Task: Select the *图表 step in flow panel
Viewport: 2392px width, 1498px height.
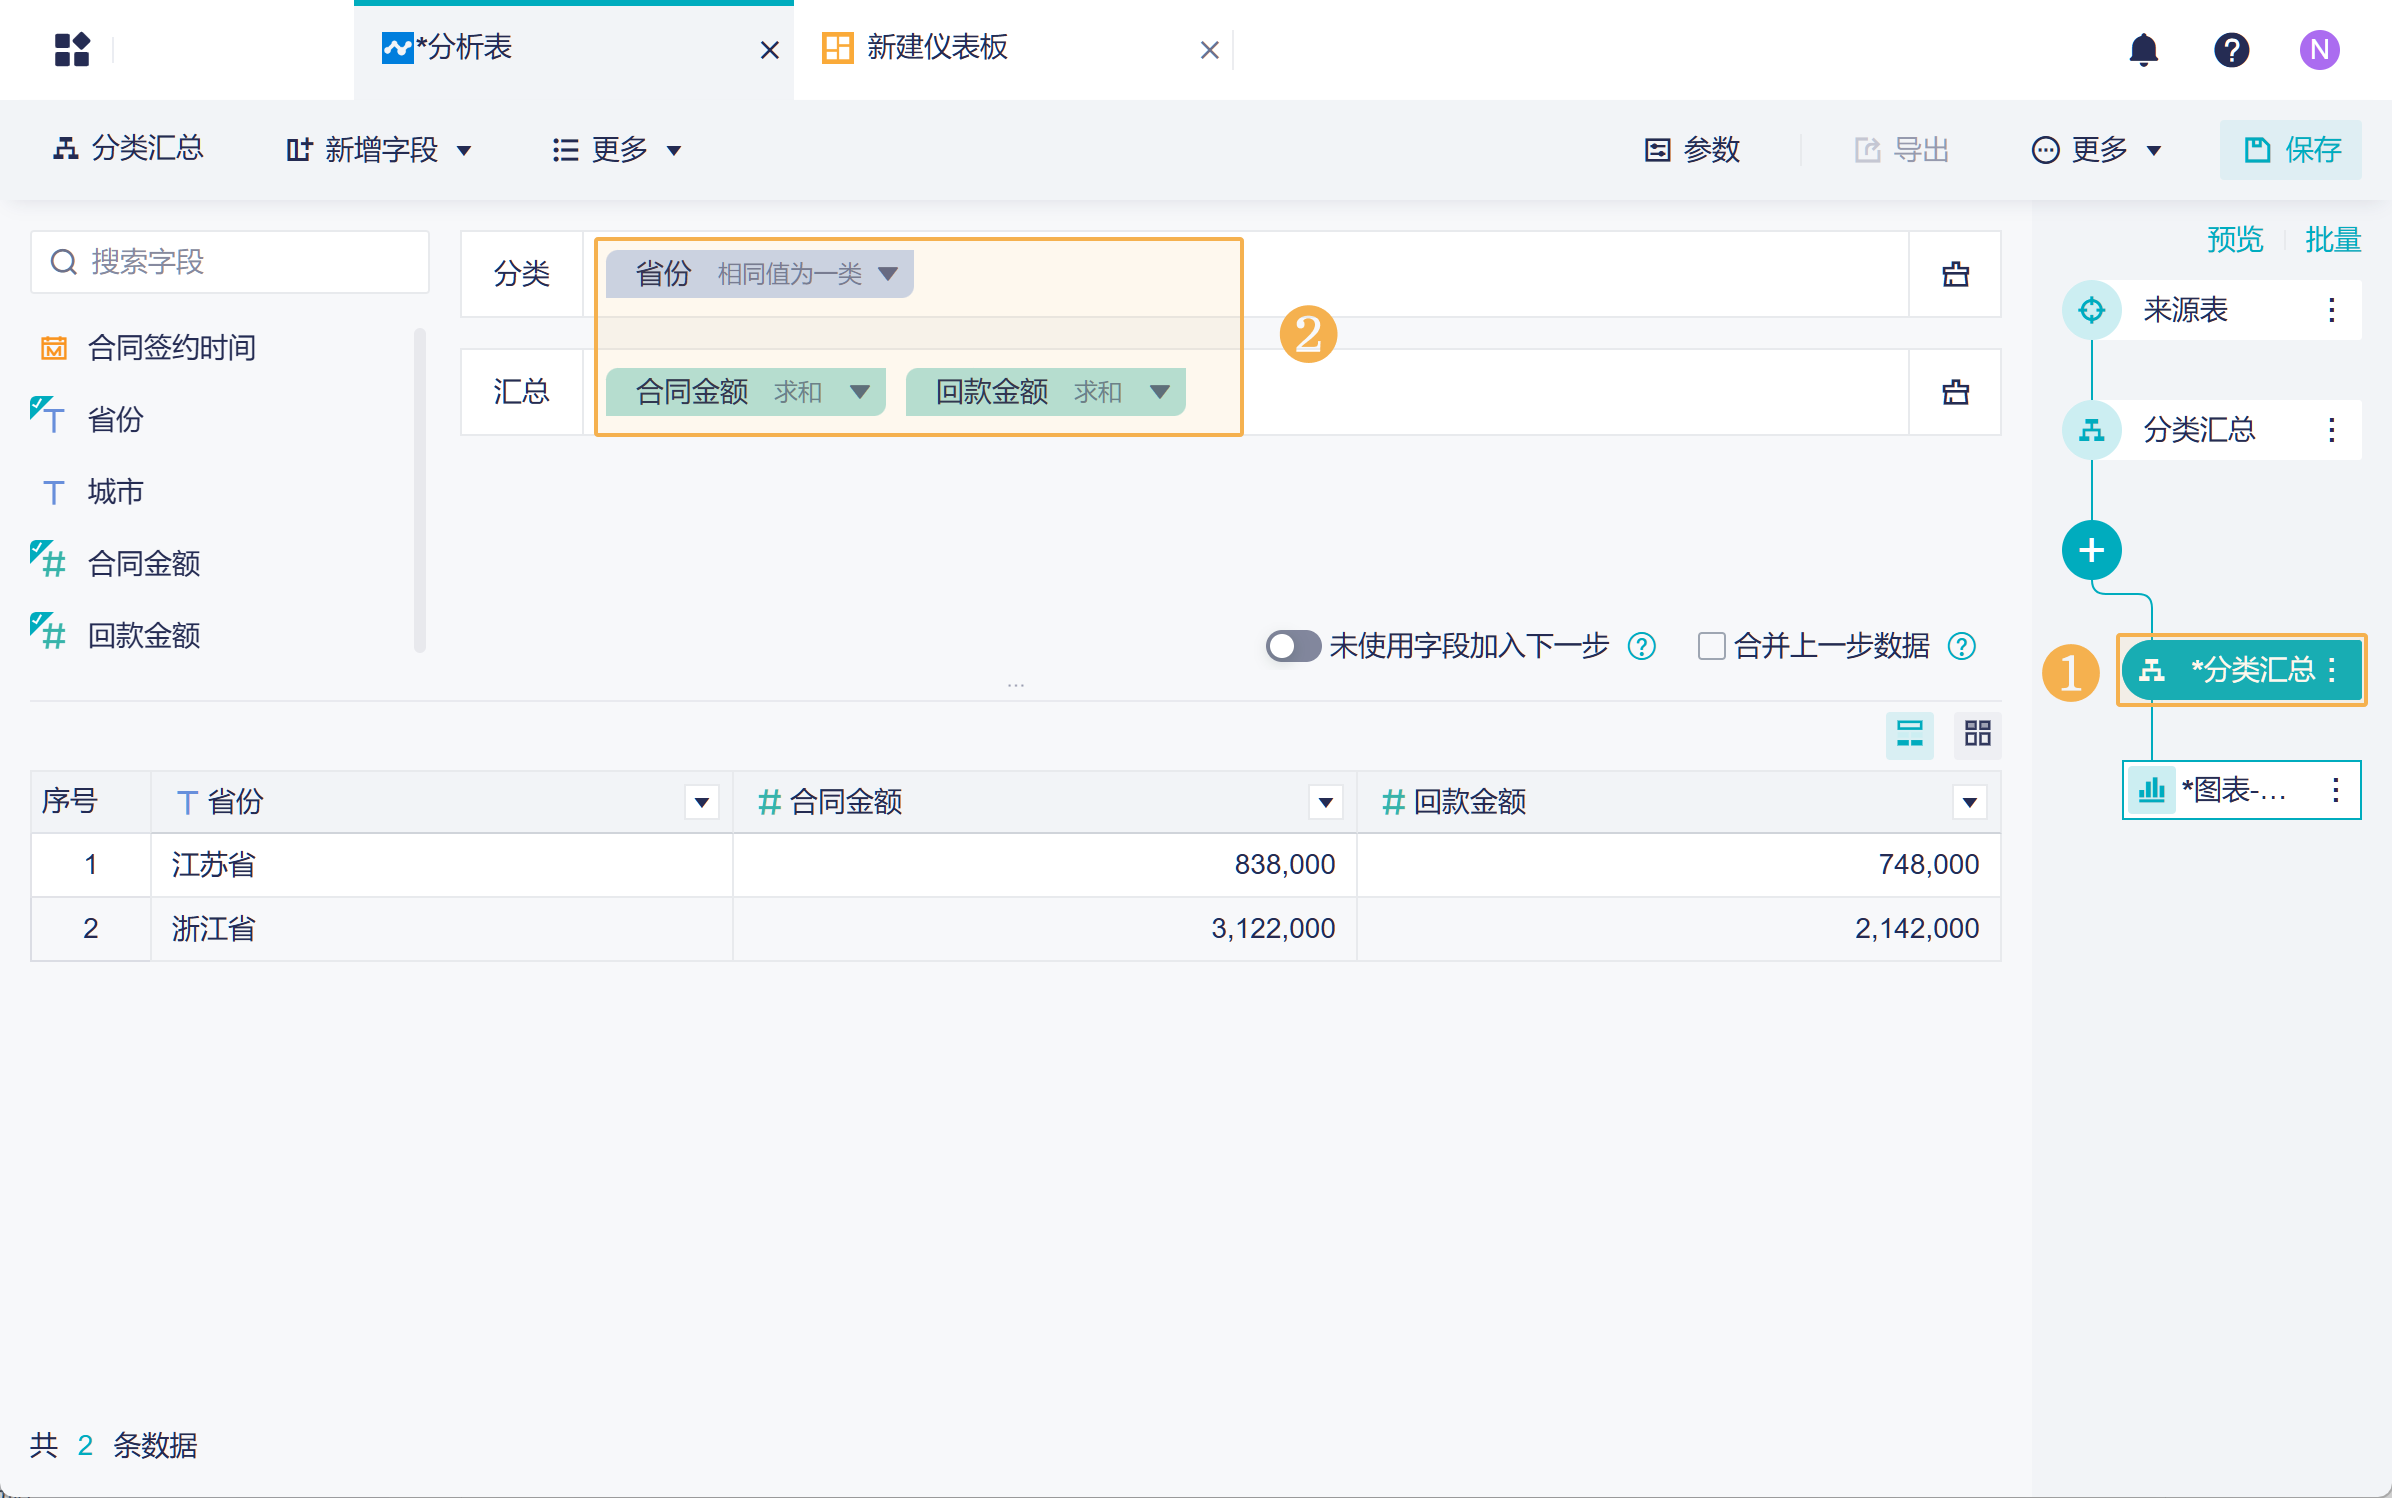Action: click(x=2232, y=790)
